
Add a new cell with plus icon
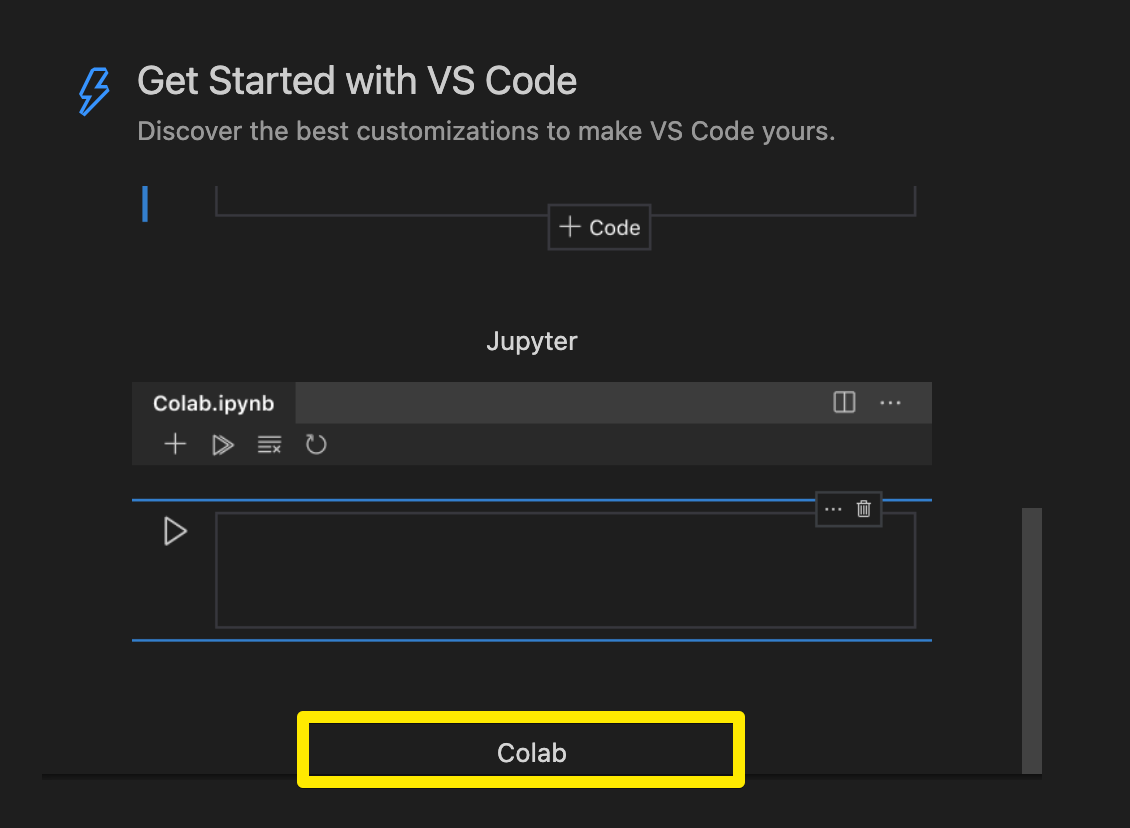pos(175,444)
